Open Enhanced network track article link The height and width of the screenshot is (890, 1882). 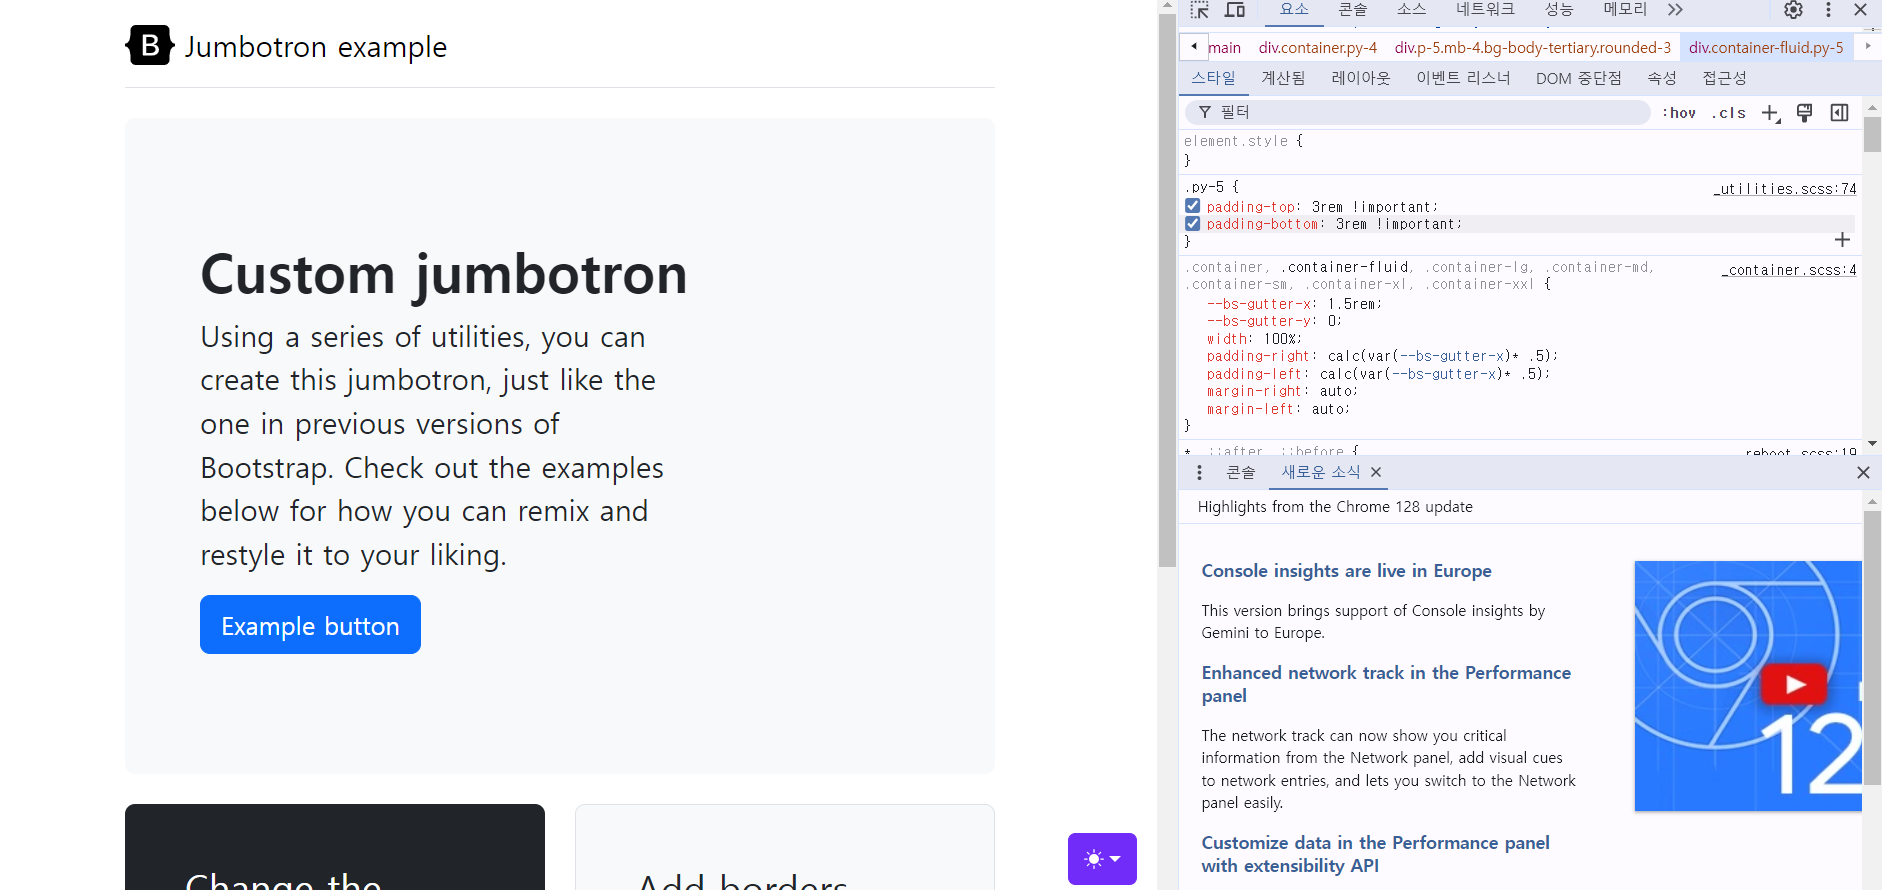(x=1386, y=684)
